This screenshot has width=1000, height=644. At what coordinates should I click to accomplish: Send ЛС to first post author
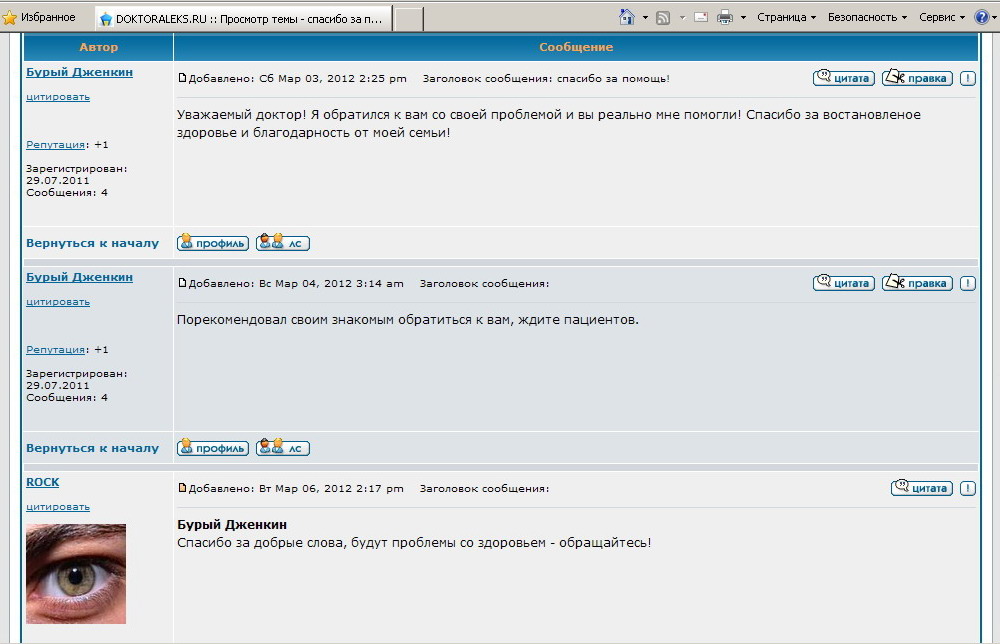[x=283, y=243]
